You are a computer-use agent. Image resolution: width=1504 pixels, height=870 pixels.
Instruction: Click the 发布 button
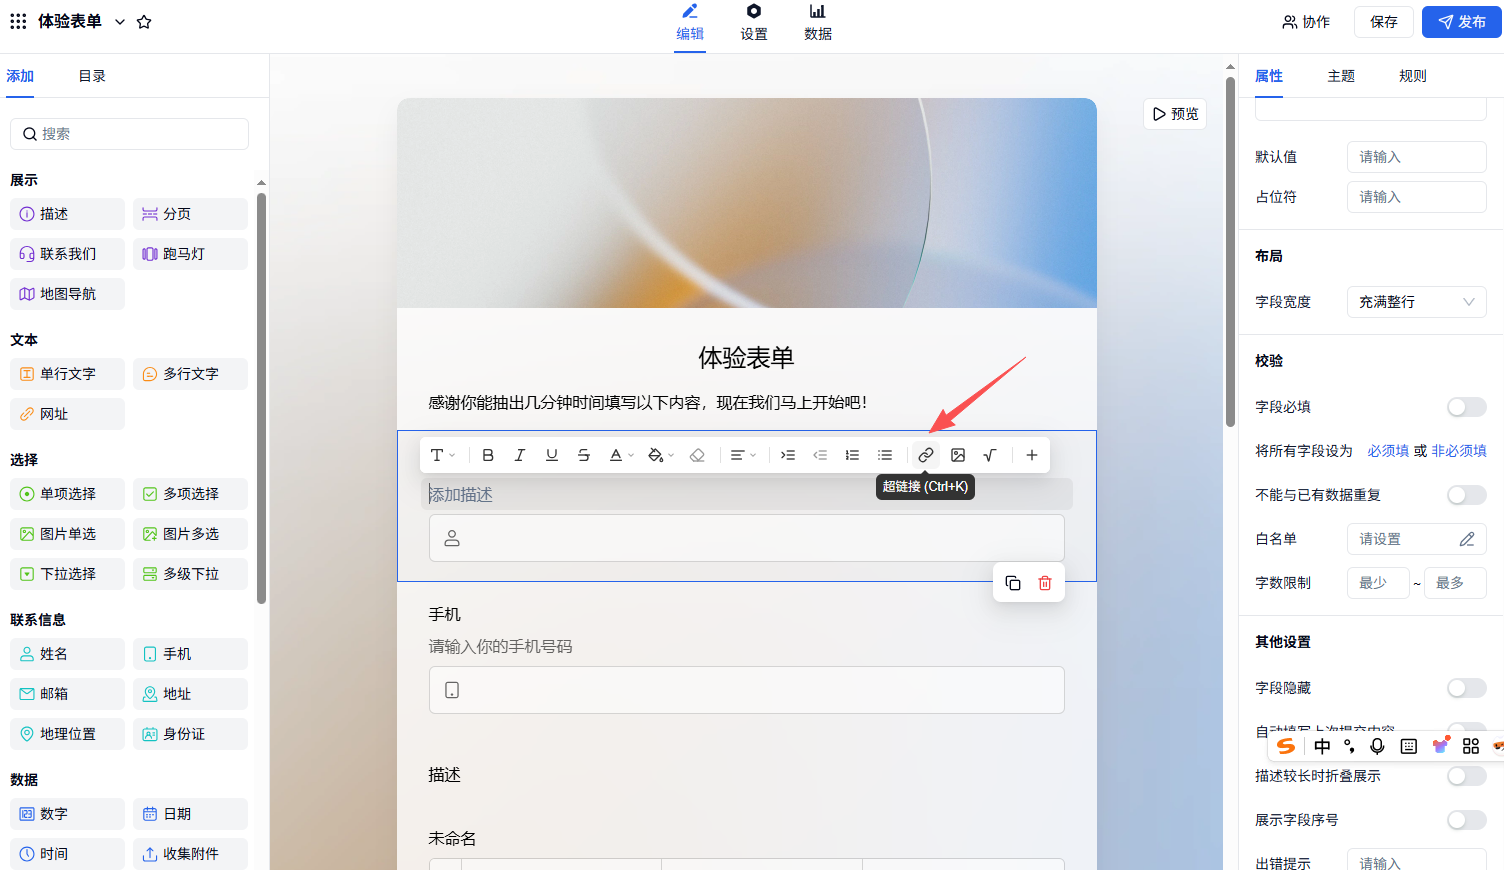click(1462, 22)
